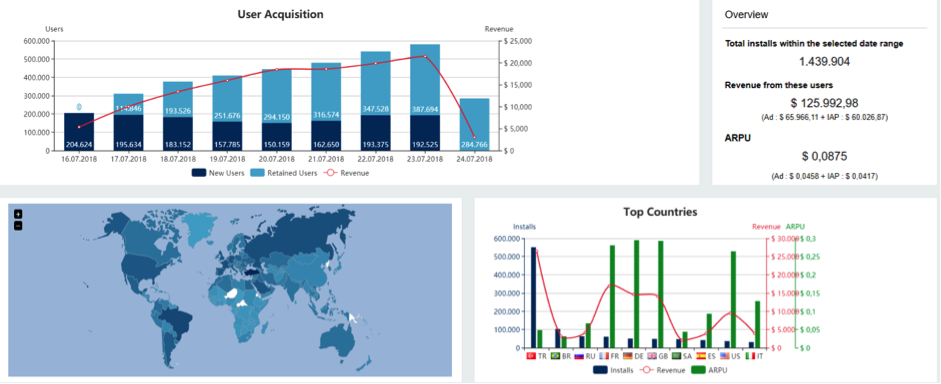This screenshot has height=384, width=941.
Task: Click total installs value 1.439.904
Action: pos(825,61)
